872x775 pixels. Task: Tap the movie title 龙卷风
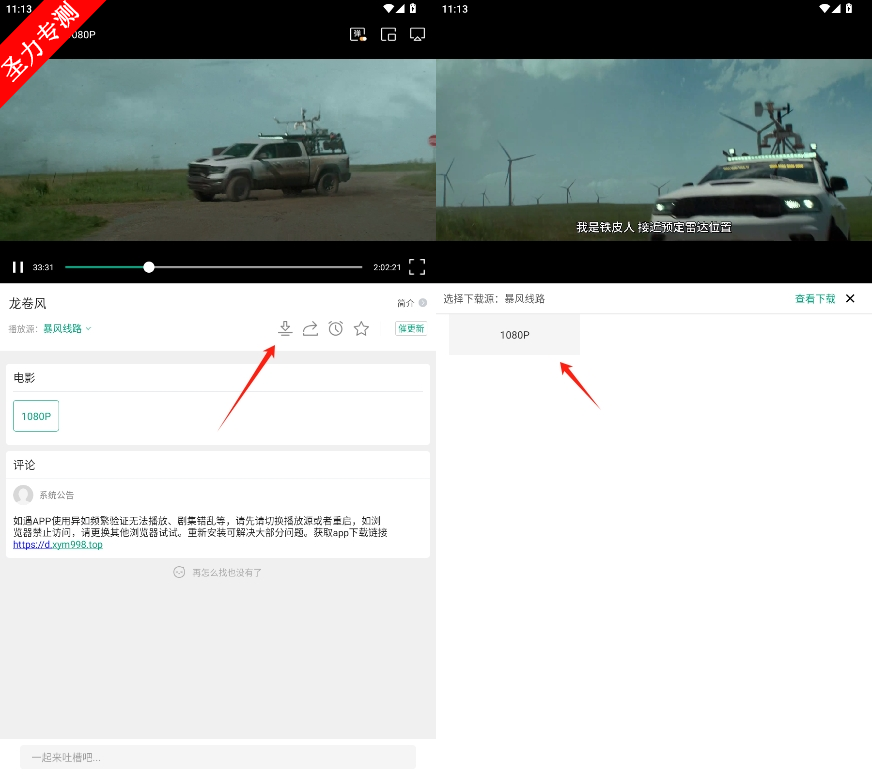tap(27, 304)
